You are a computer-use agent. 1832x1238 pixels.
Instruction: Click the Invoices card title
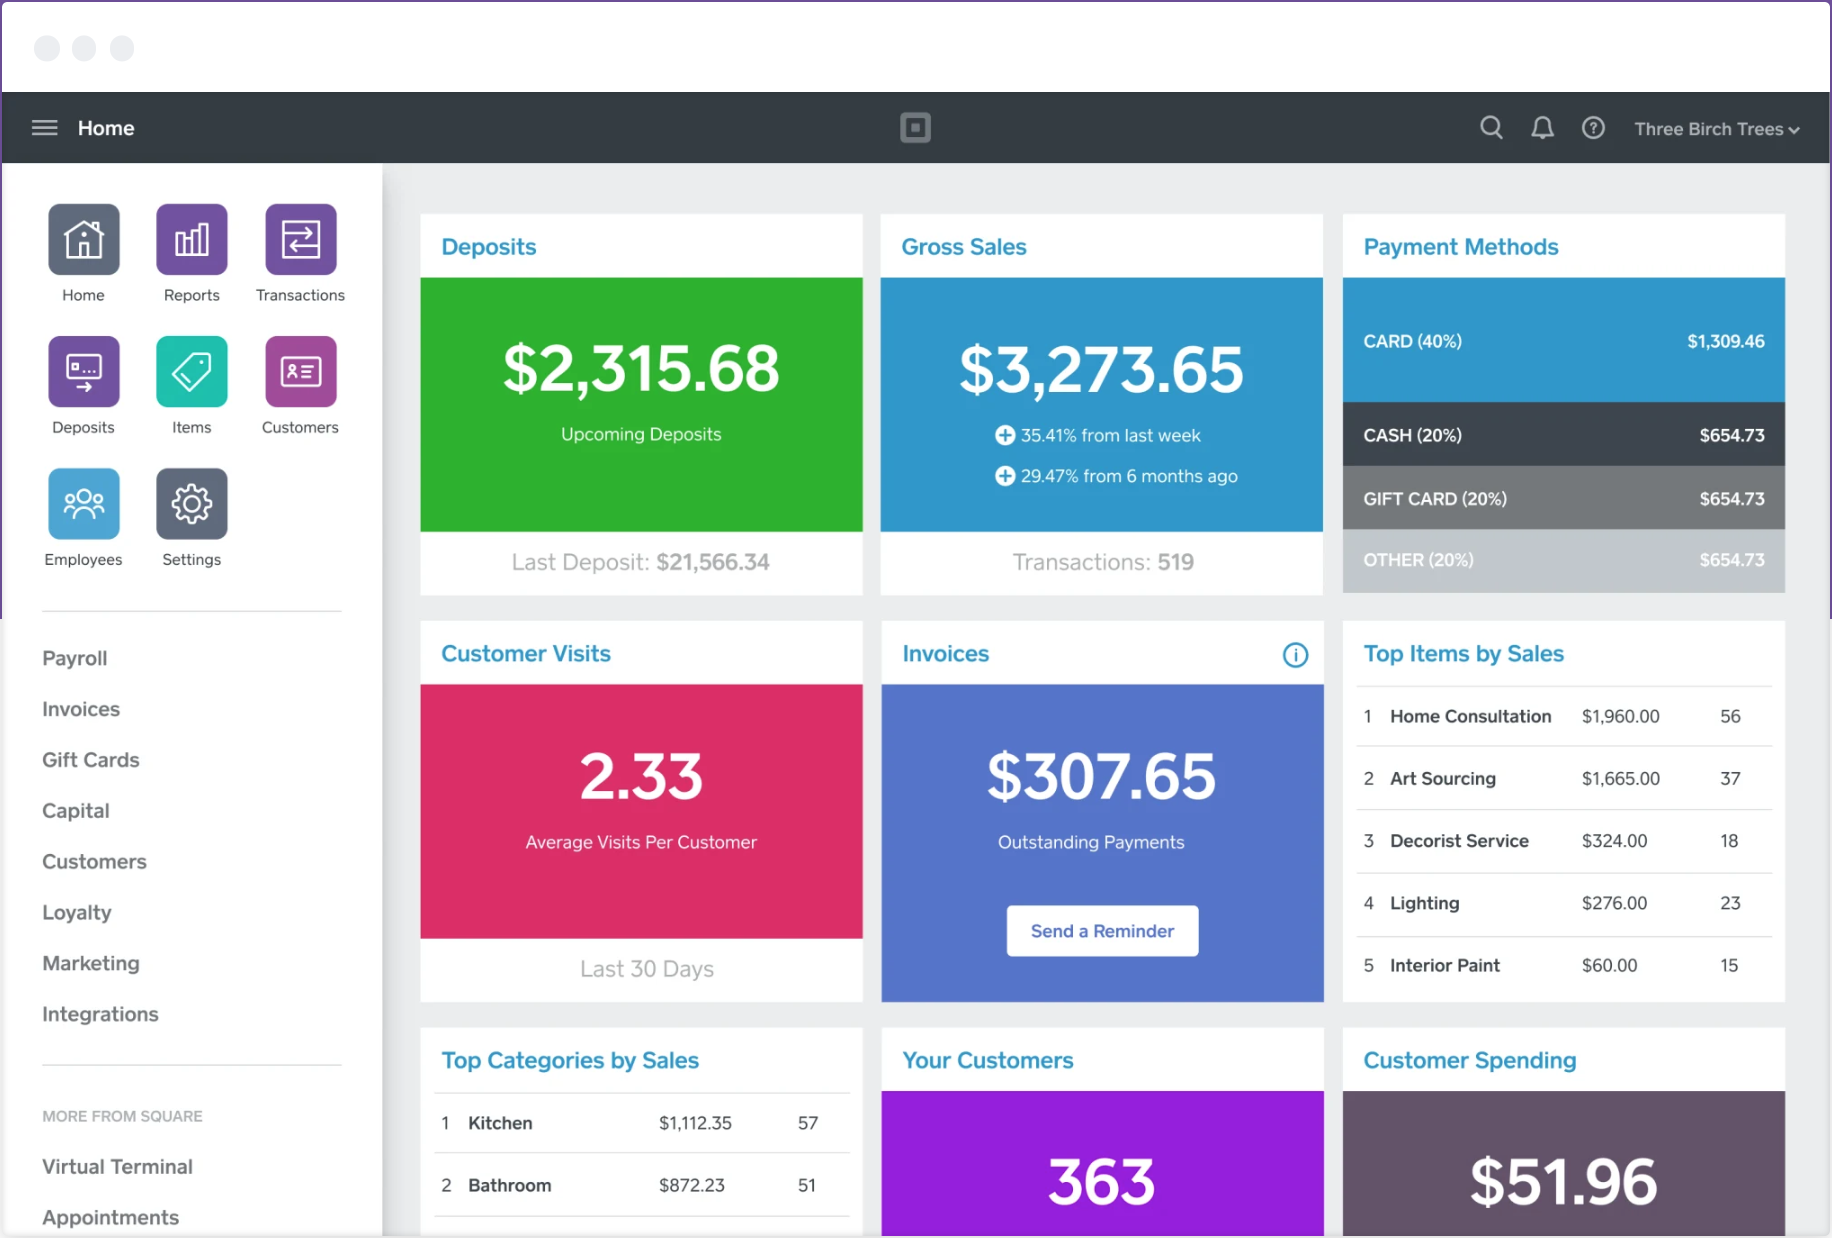coord(945,654)
